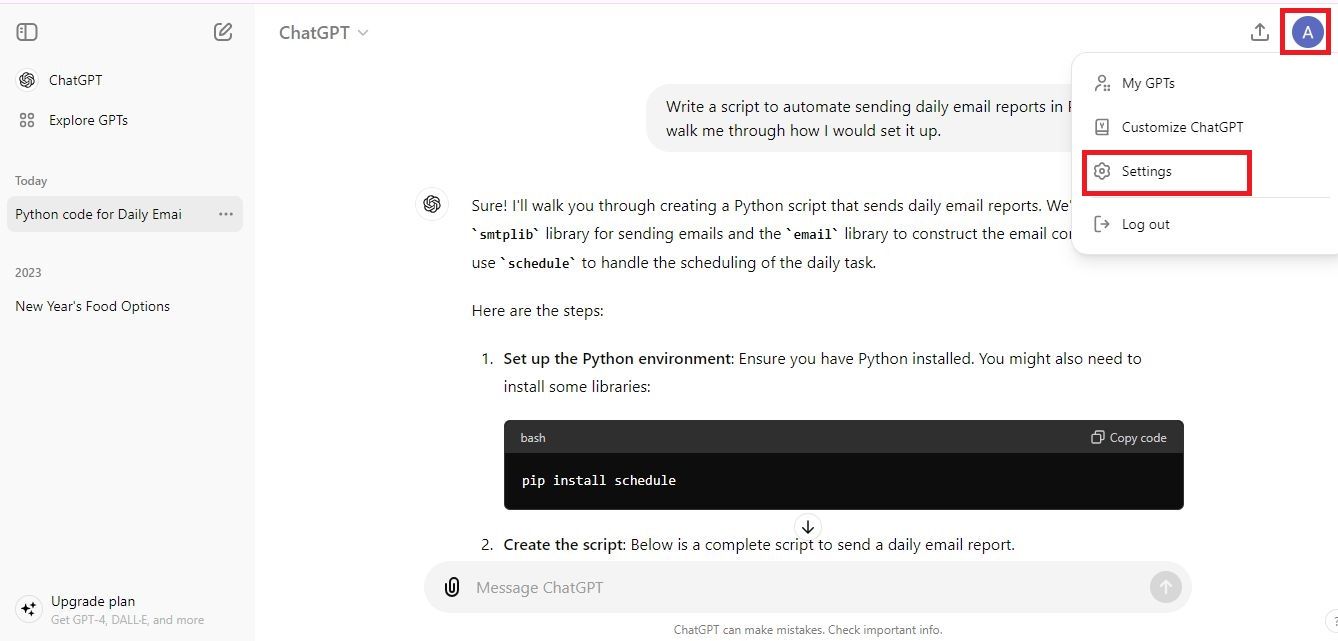Open the My GPTs menu item icon
This screenshot has height=641, width=1338.
pos(1101,83)
